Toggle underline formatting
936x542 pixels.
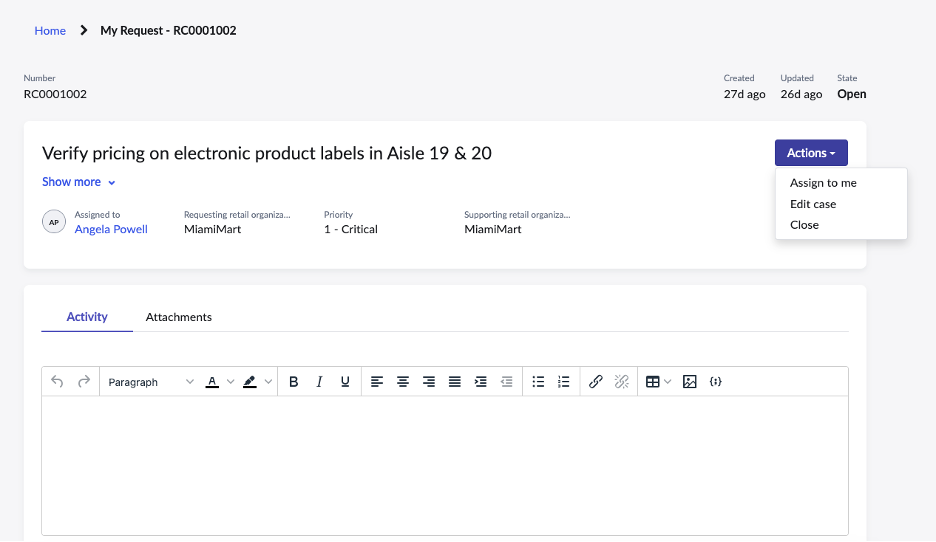tap(345, 381)
